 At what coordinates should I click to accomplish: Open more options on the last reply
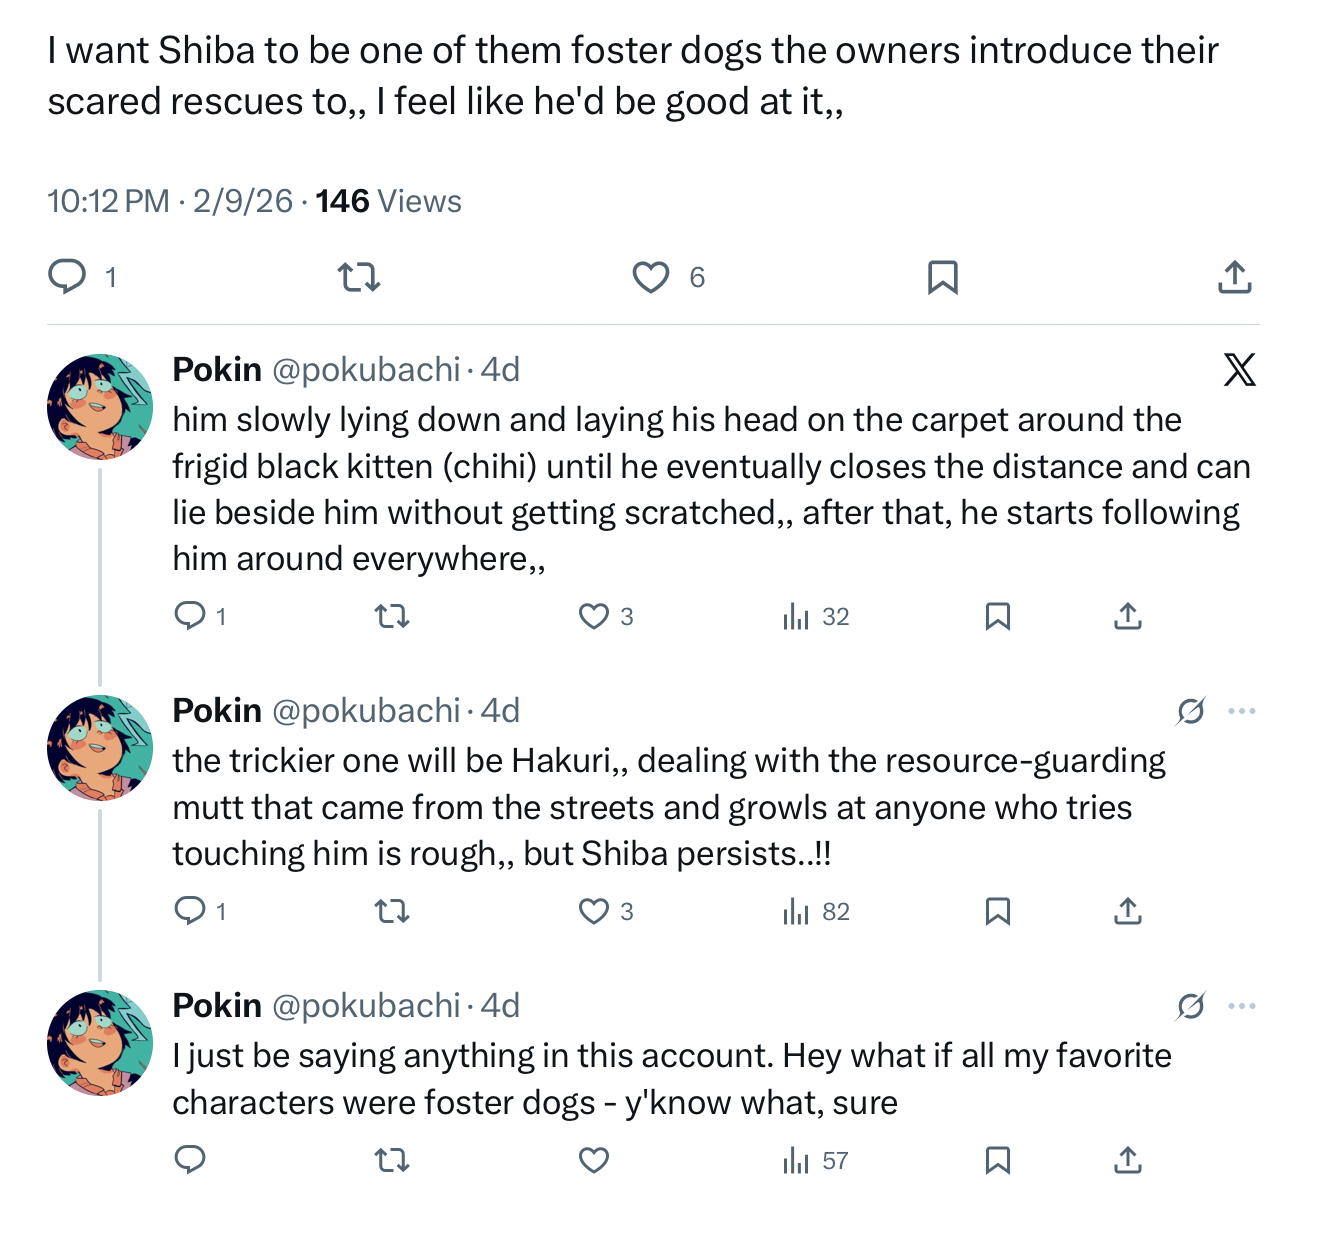(1241, 1006)
